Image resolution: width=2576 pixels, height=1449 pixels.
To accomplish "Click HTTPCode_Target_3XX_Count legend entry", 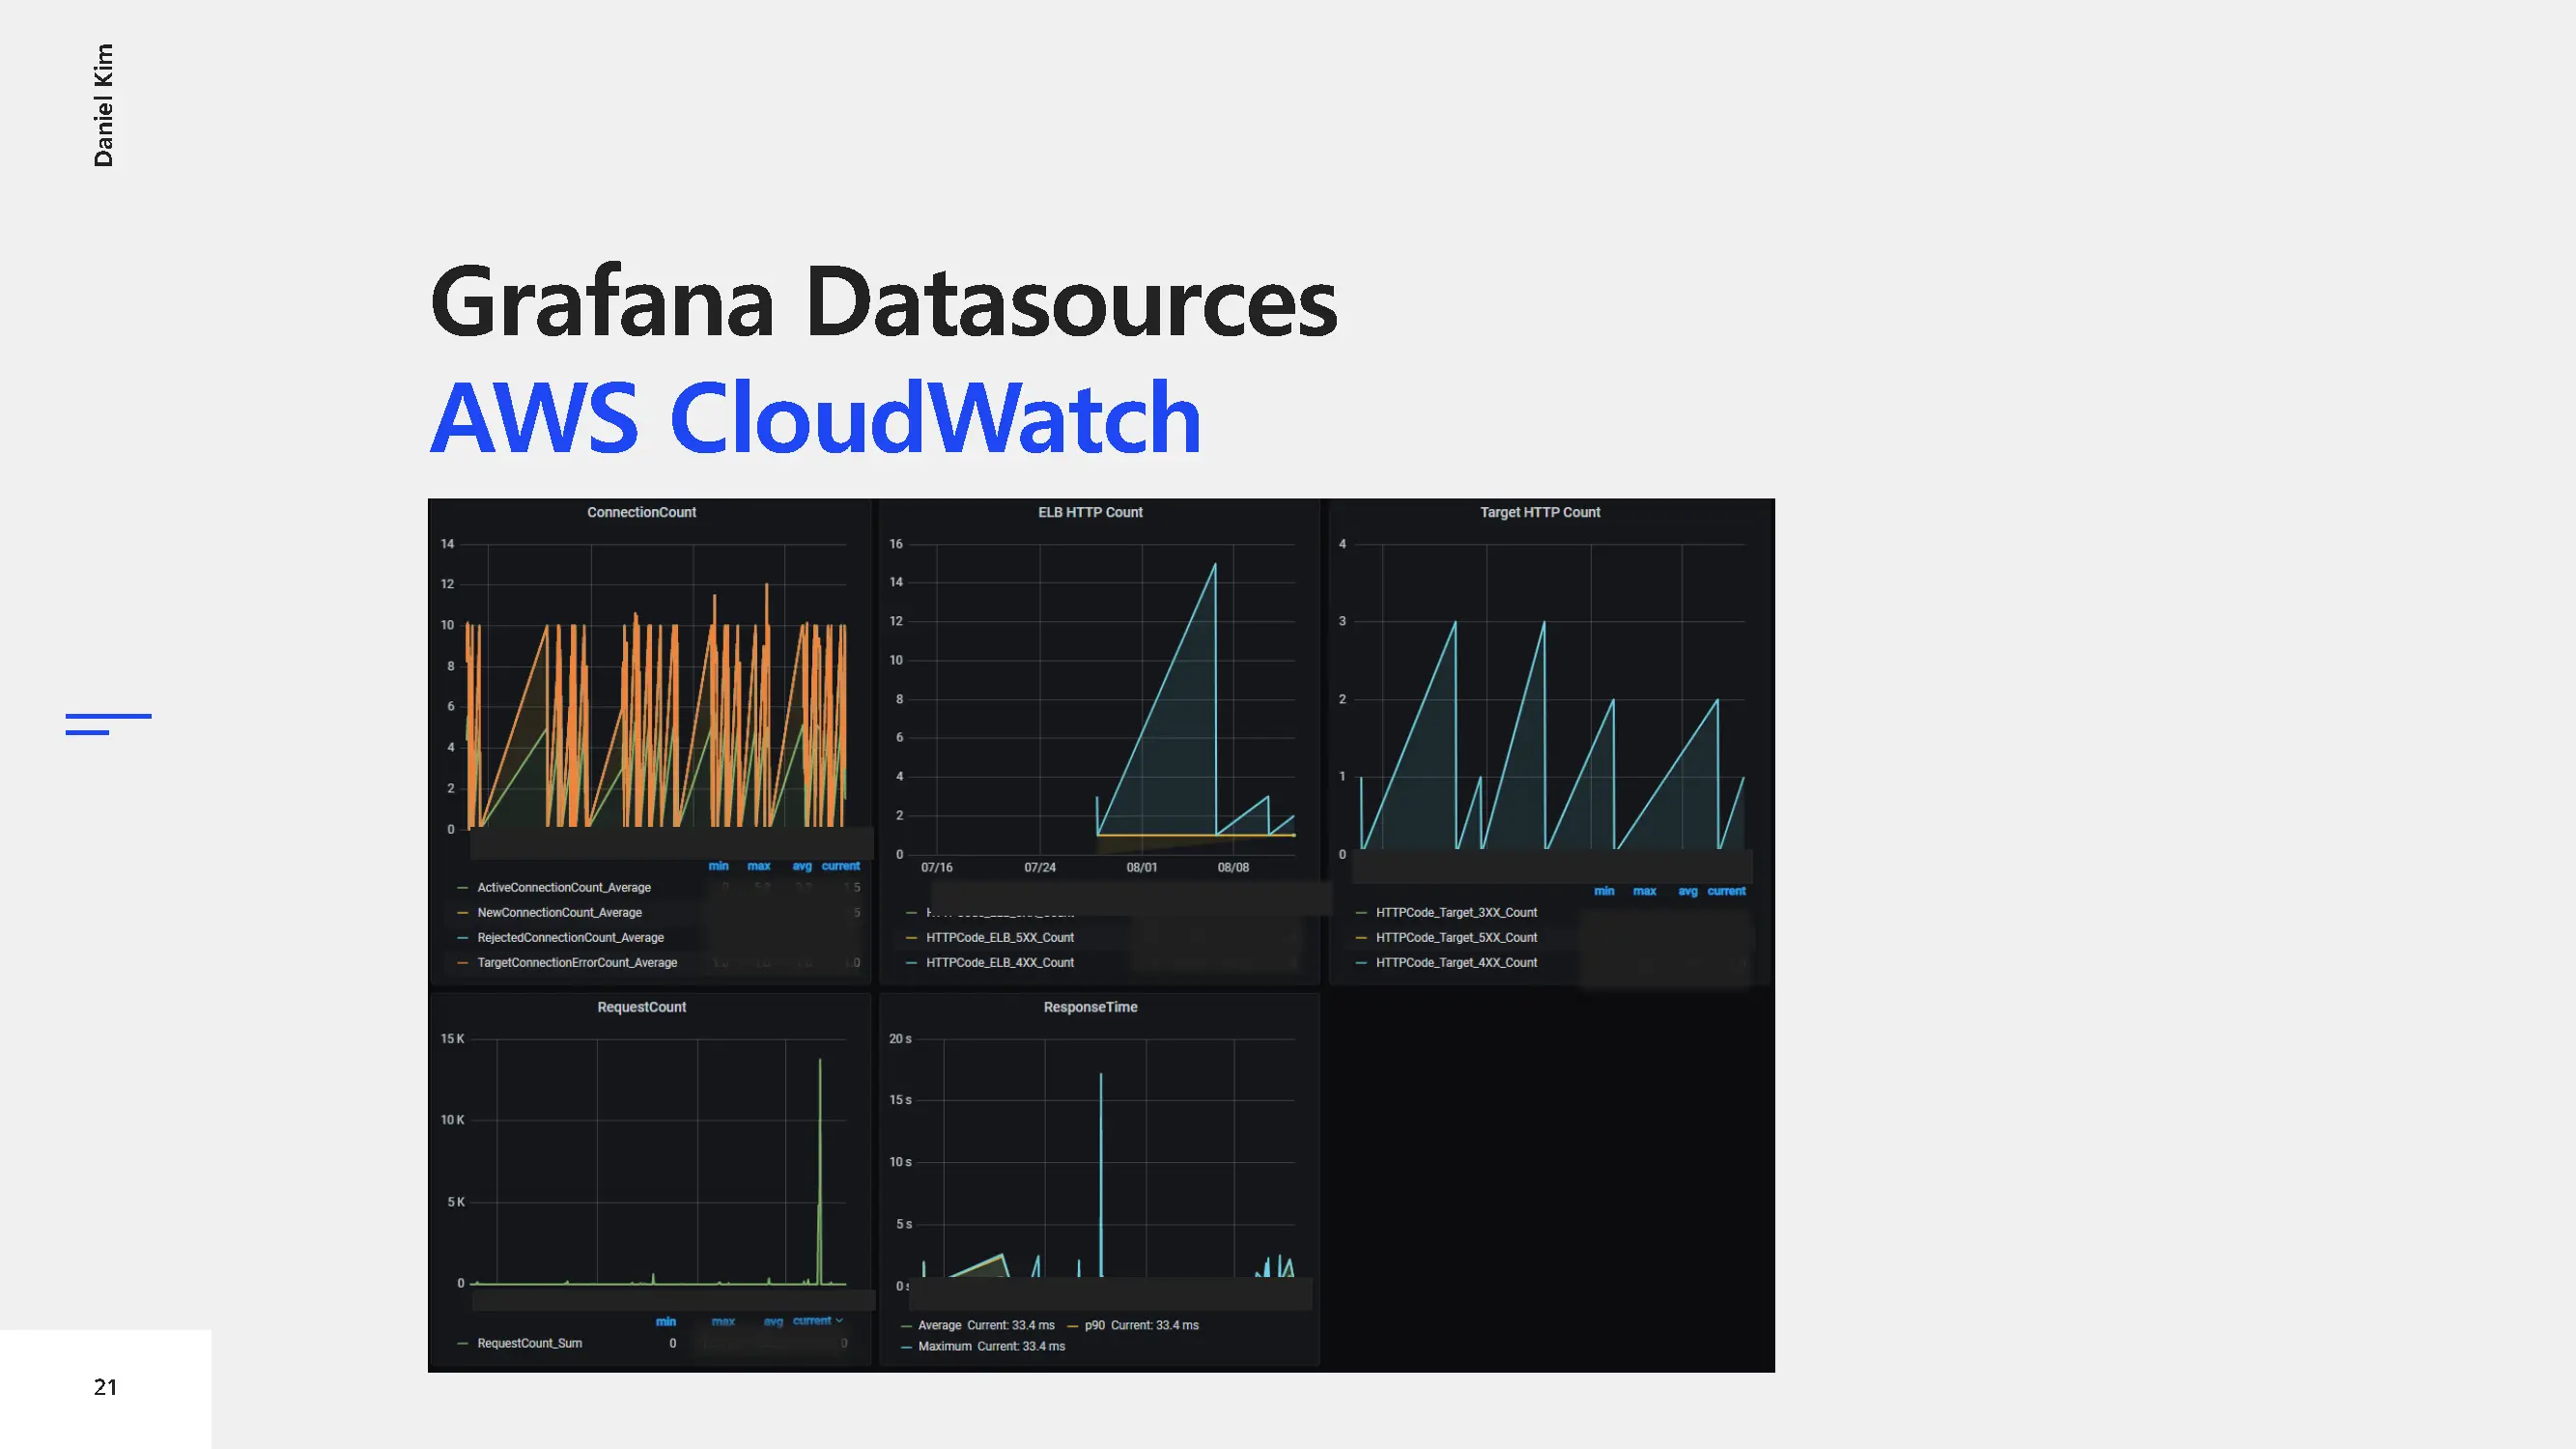I will (1456, 912).
